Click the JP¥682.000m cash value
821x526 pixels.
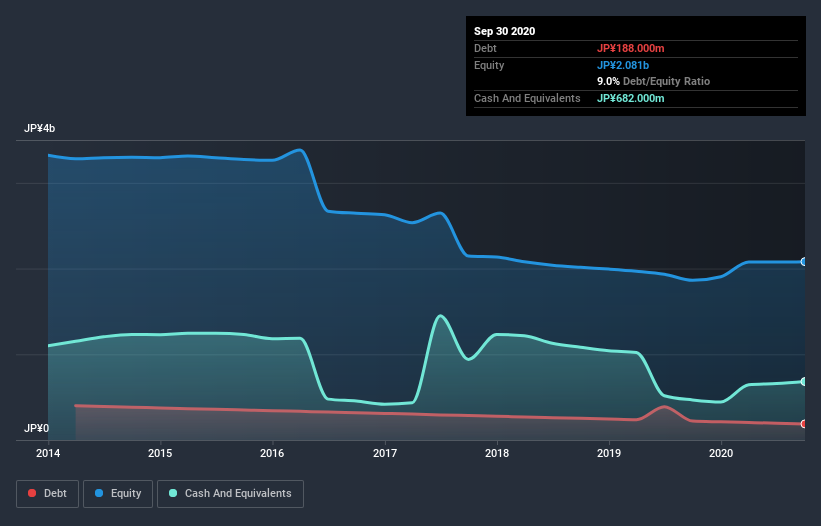(x=630, y=98)
